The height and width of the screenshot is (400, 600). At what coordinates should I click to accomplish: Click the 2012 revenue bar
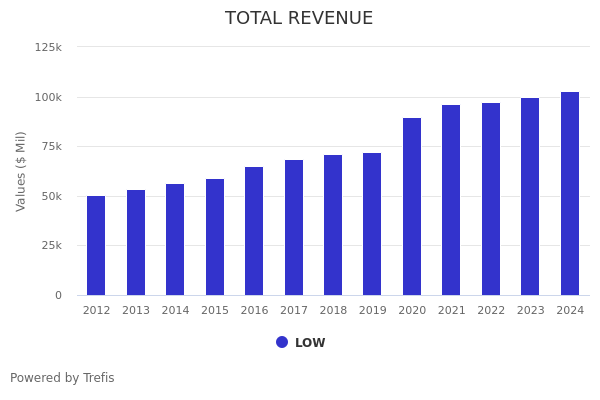[96, 245]
